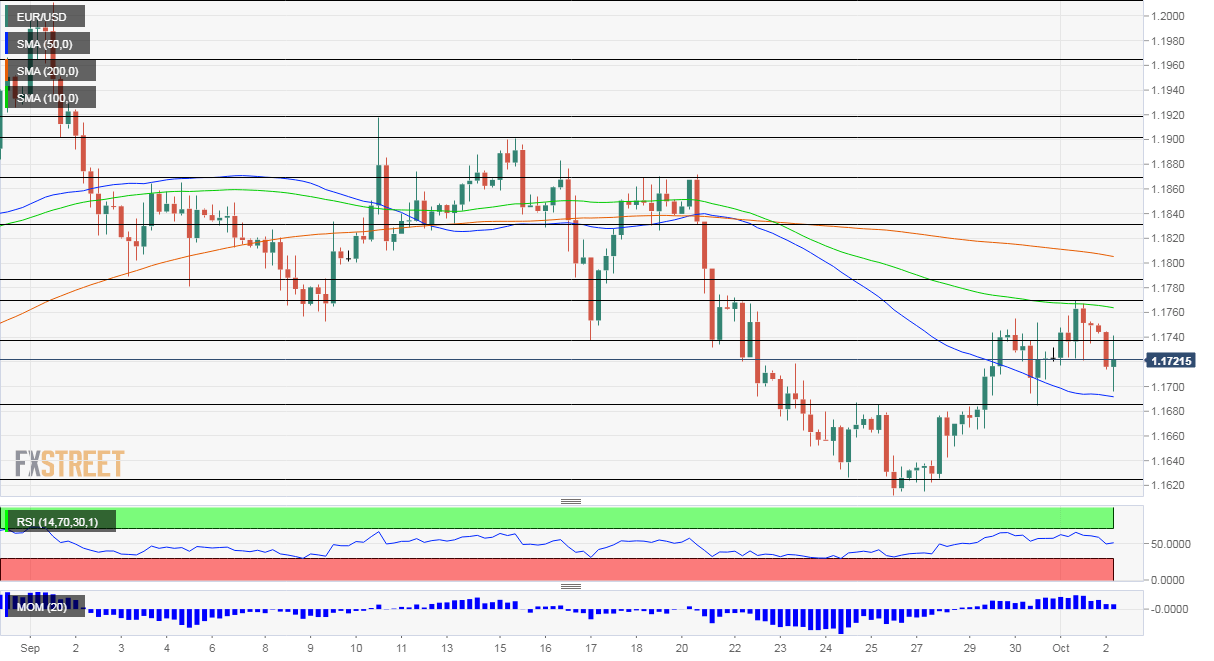This screenshot has width=1214, height=661.
Task: Click the 1.1640 price axis label
Action: tap(1168, 461)
